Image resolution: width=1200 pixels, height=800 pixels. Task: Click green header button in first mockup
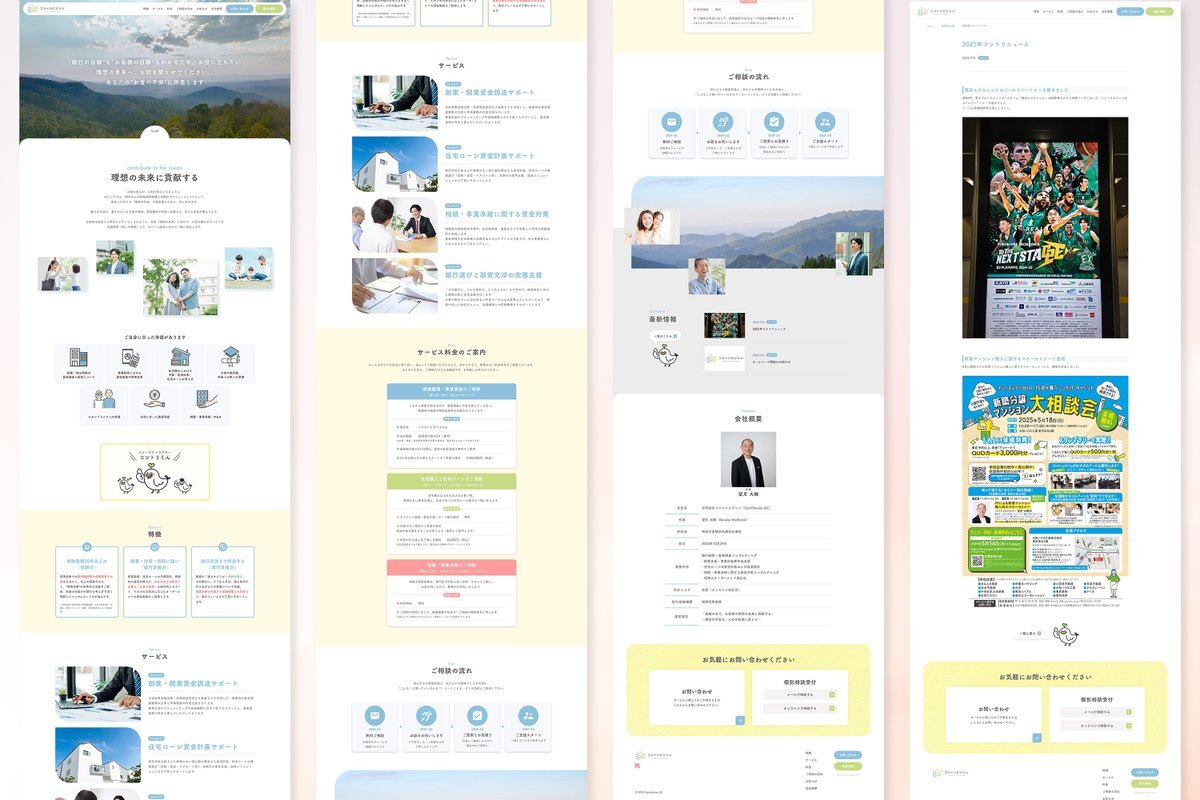coord(270,8)
